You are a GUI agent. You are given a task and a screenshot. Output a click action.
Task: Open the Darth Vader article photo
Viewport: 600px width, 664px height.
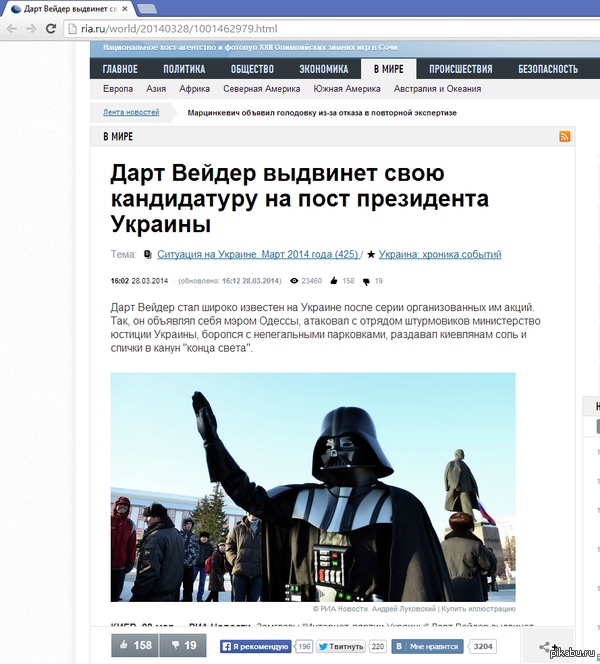(x=313, y=487)
